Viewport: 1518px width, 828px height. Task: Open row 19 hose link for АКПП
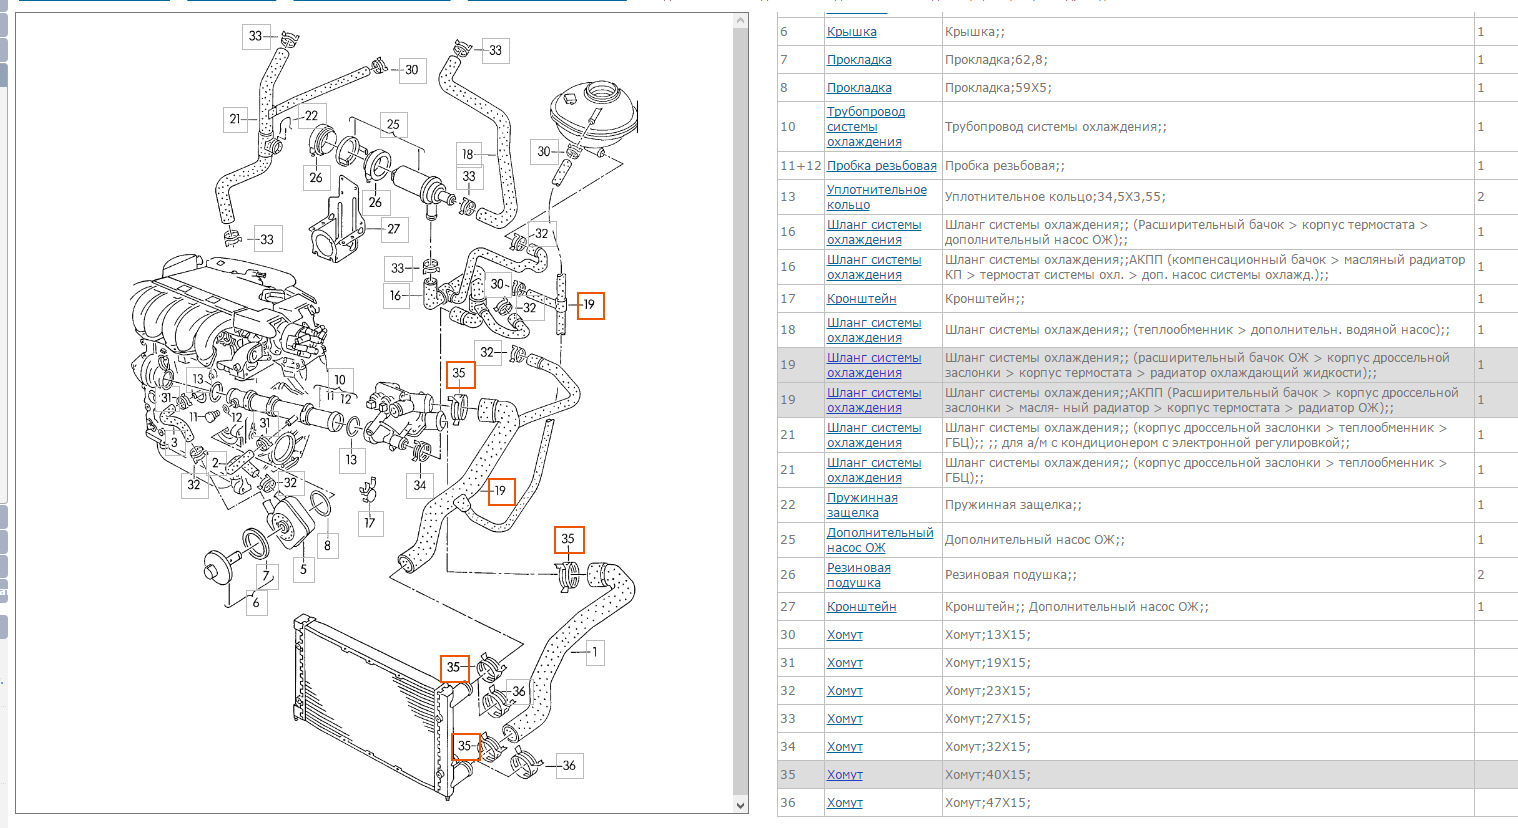pyautogui.click(x=874, y=400)
